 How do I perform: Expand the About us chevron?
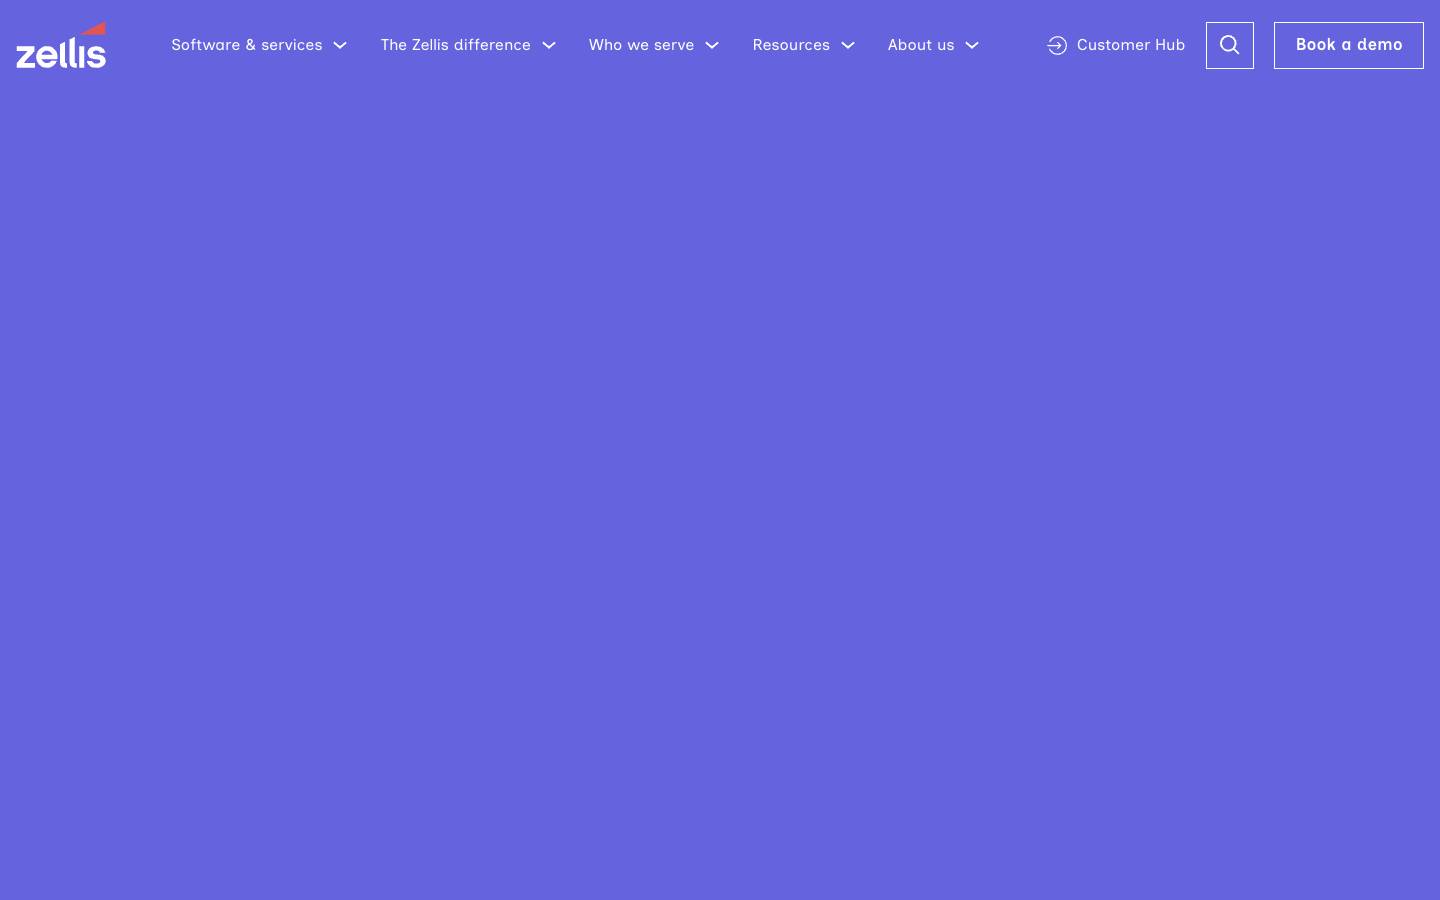[x=972, y=45]
